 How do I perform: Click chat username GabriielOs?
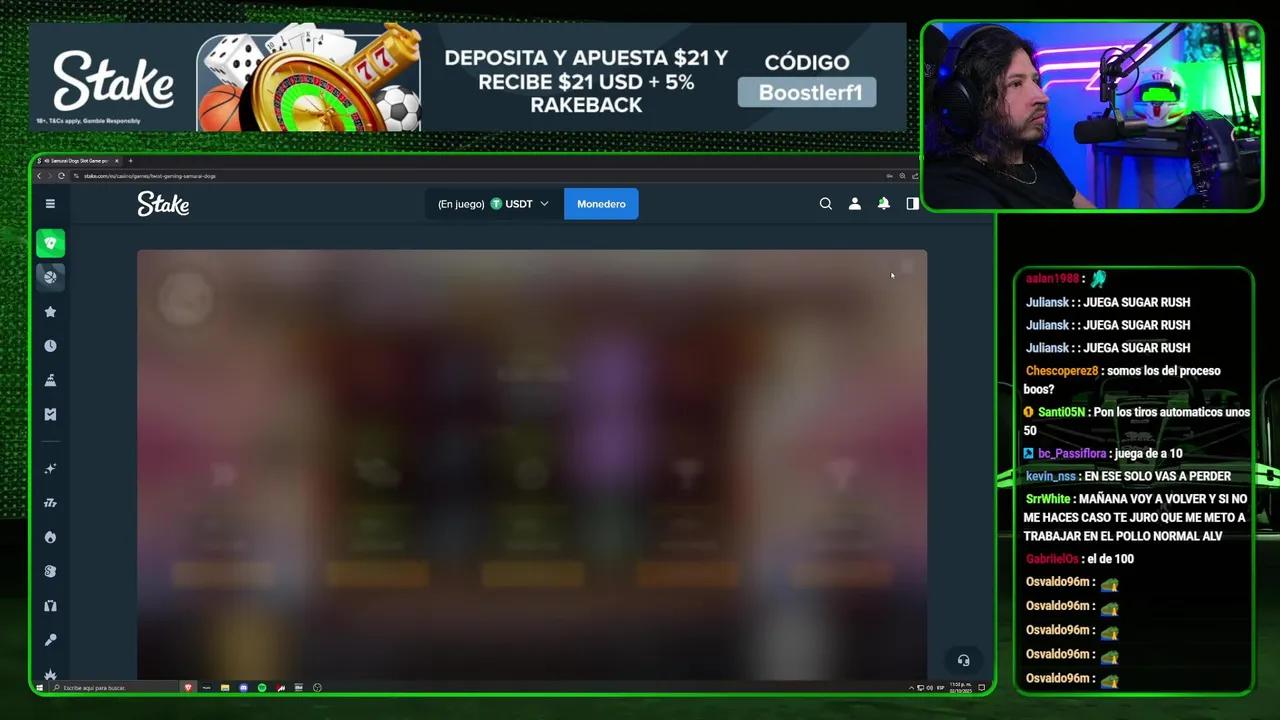pos(1052,559)
